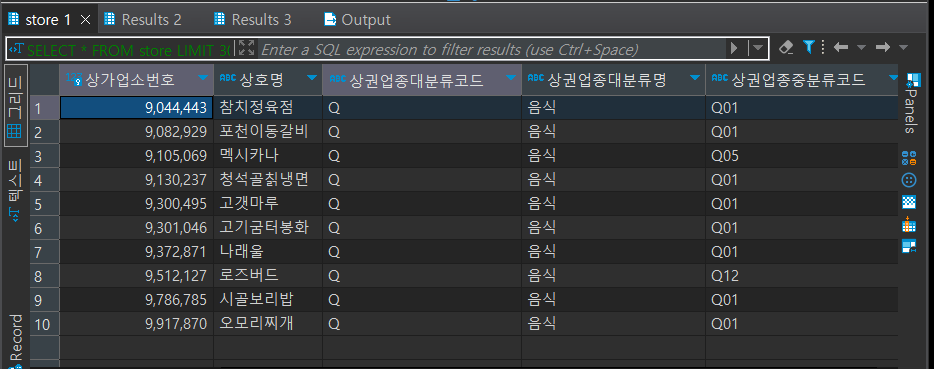
Task: Click the orange-and-blue table panel icon
Action: [909, 224]
